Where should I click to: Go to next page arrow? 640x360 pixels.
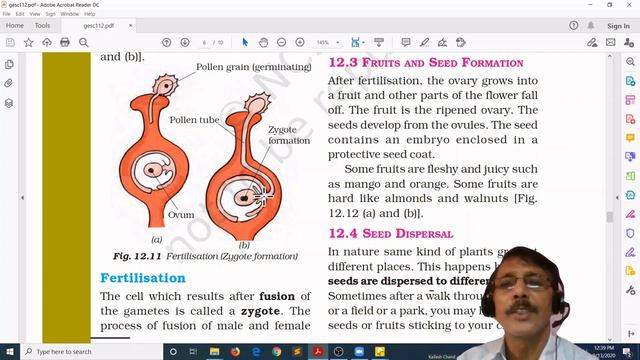point(185,42)
